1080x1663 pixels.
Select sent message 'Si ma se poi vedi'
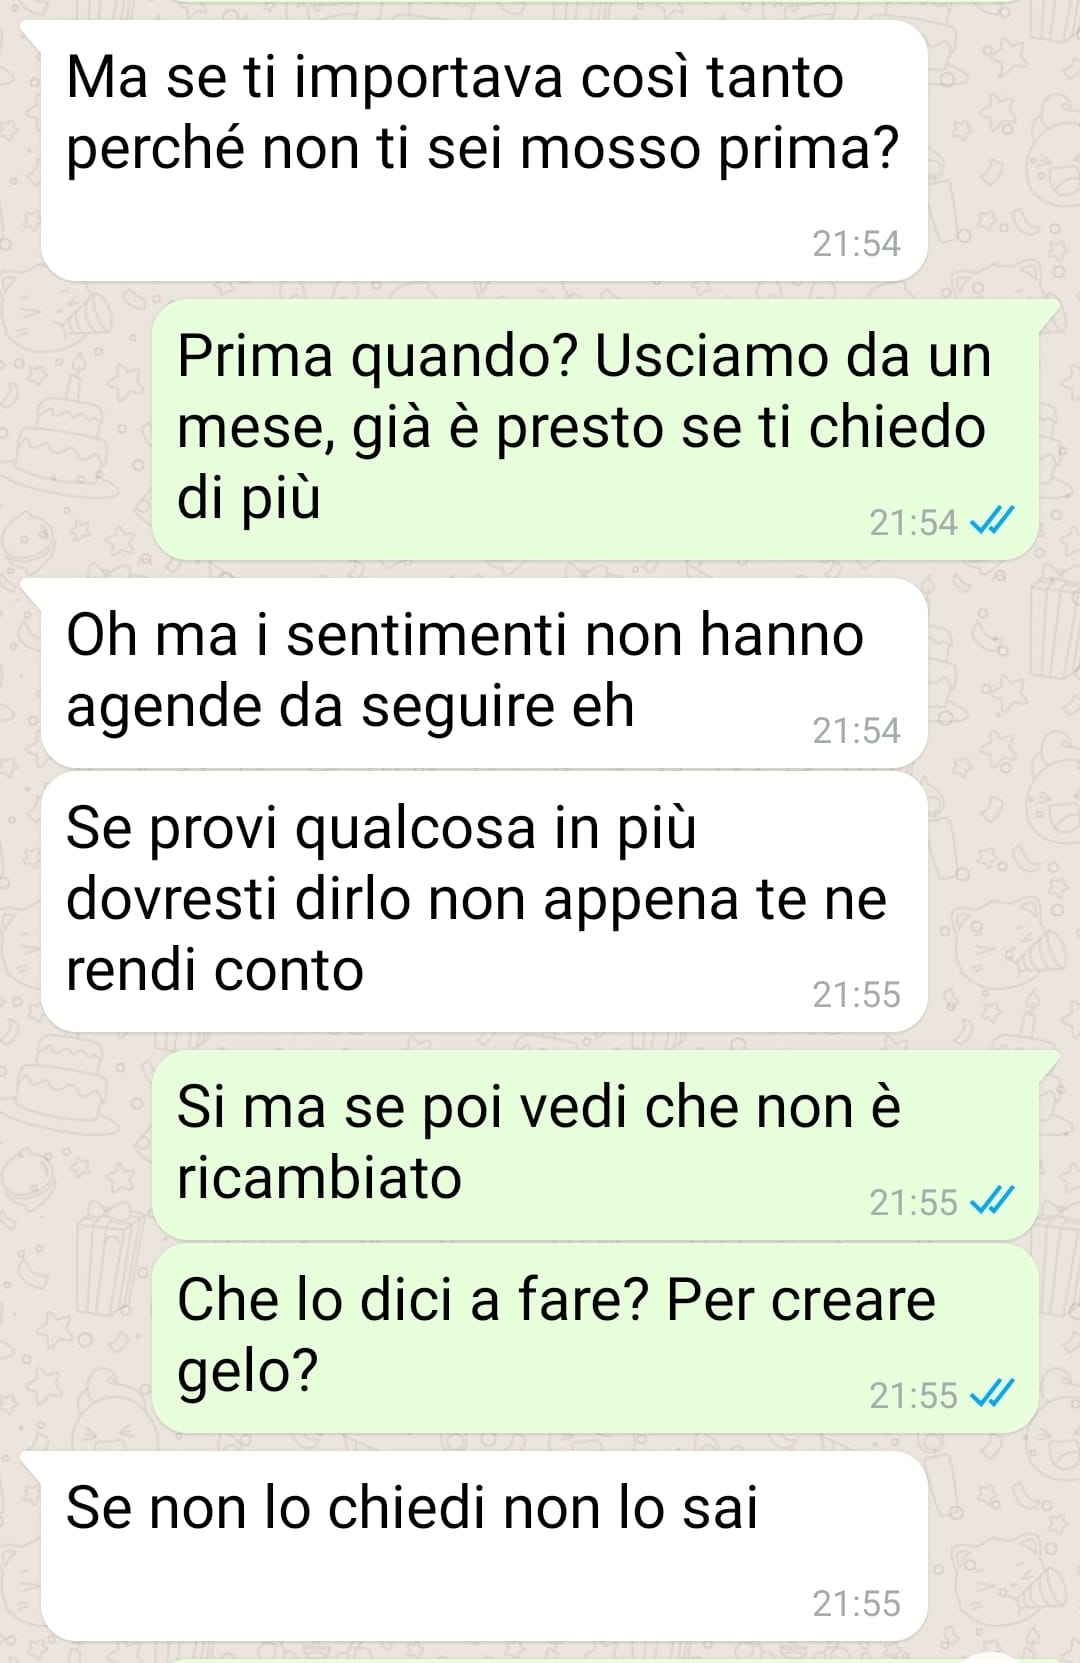click(x=595, y=1145)
